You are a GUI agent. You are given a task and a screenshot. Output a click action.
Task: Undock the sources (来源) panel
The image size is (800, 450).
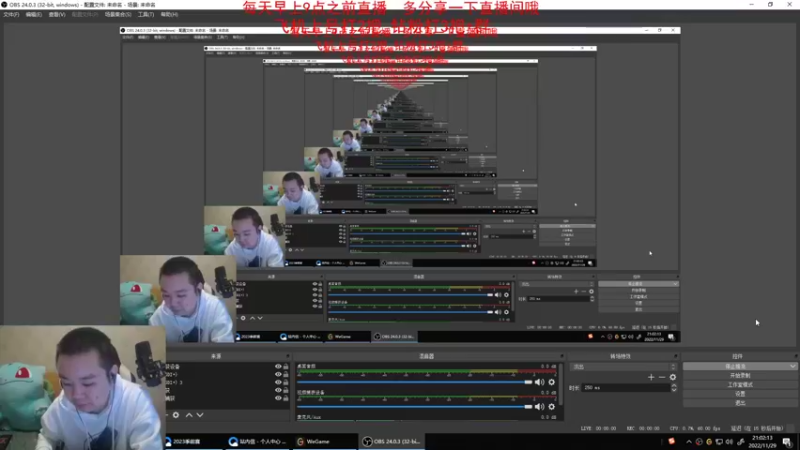(x=287, y=356)
